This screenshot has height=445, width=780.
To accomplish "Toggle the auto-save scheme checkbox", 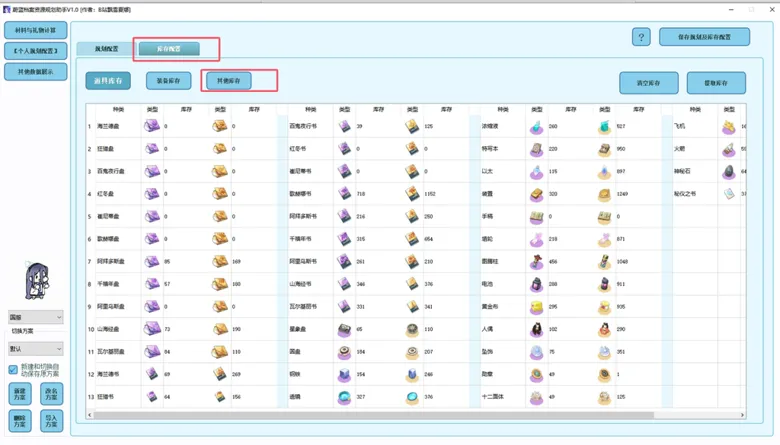I will [13, 369].
